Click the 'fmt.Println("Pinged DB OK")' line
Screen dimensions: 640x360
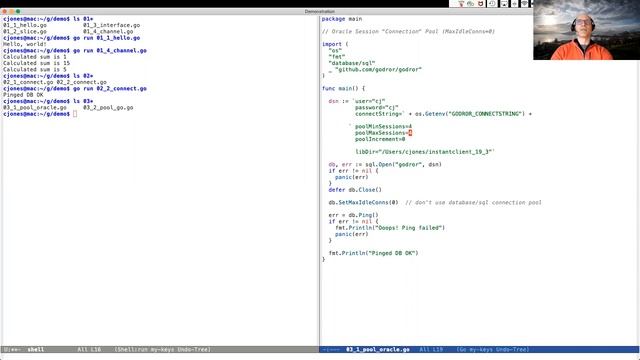click(373, 253)
